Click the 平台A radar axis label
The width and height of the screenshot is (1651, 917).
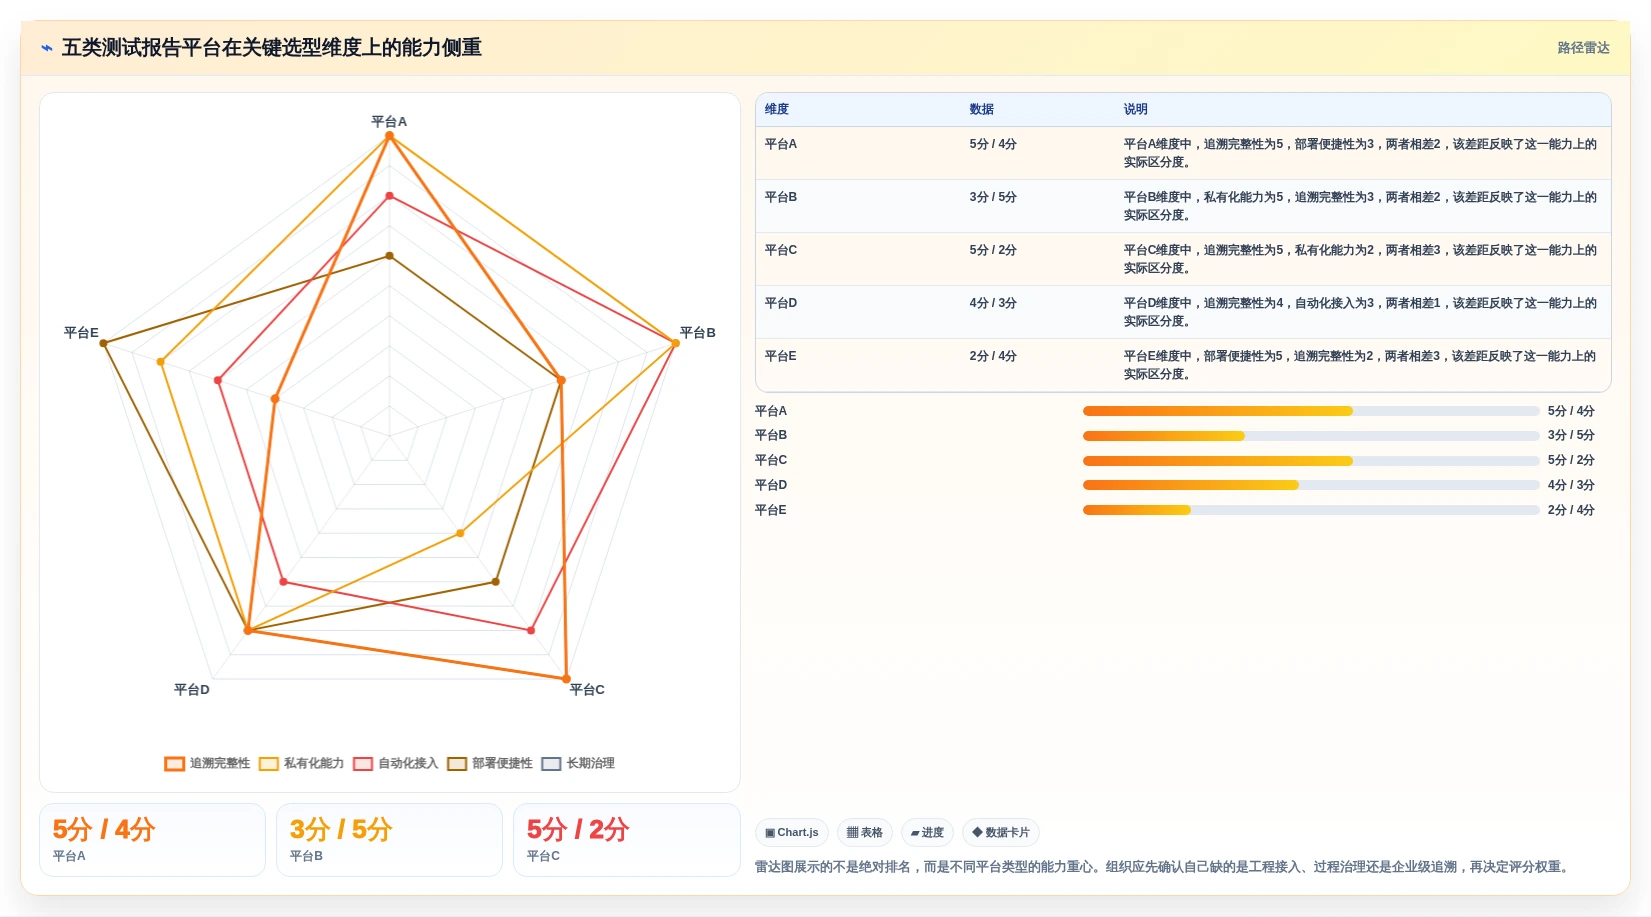(389, 121)
